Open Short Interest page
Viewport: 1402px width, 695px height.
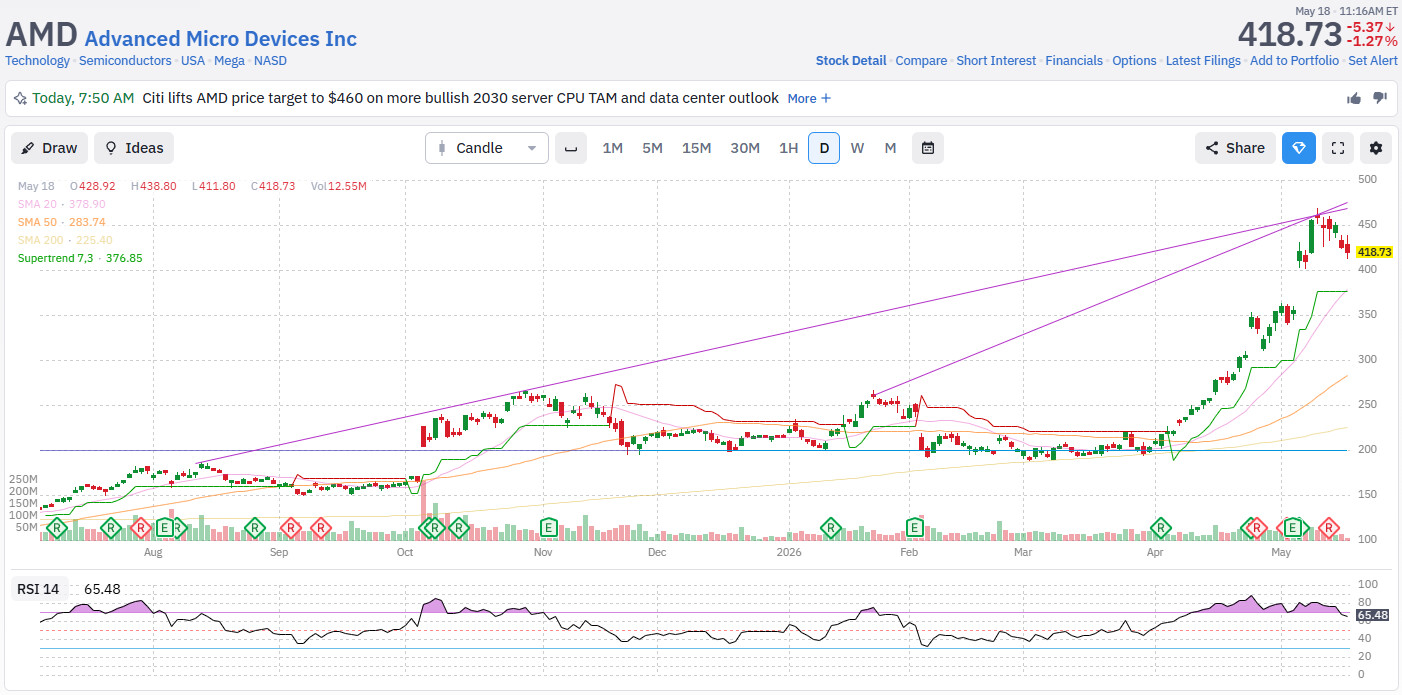(x=996, y=61)
